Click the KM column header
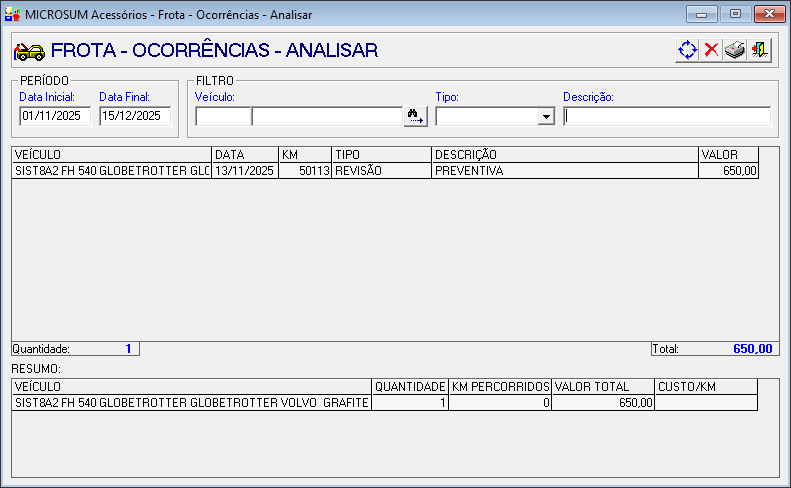The width and height of the screenshot is (791, 488). pyautogui.click(x=305, y=154)
